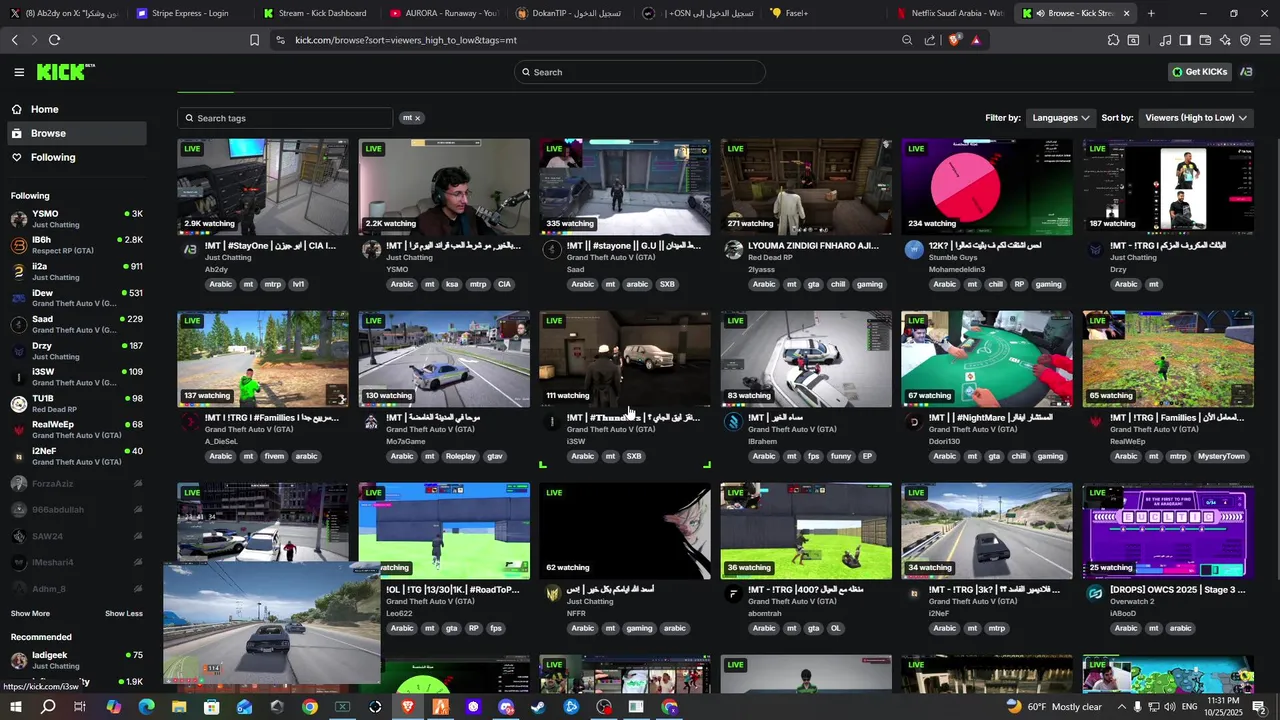The image size is (1280, 720).
Task: Go back using the browser back arrow
Action: [x=14, y=40]
